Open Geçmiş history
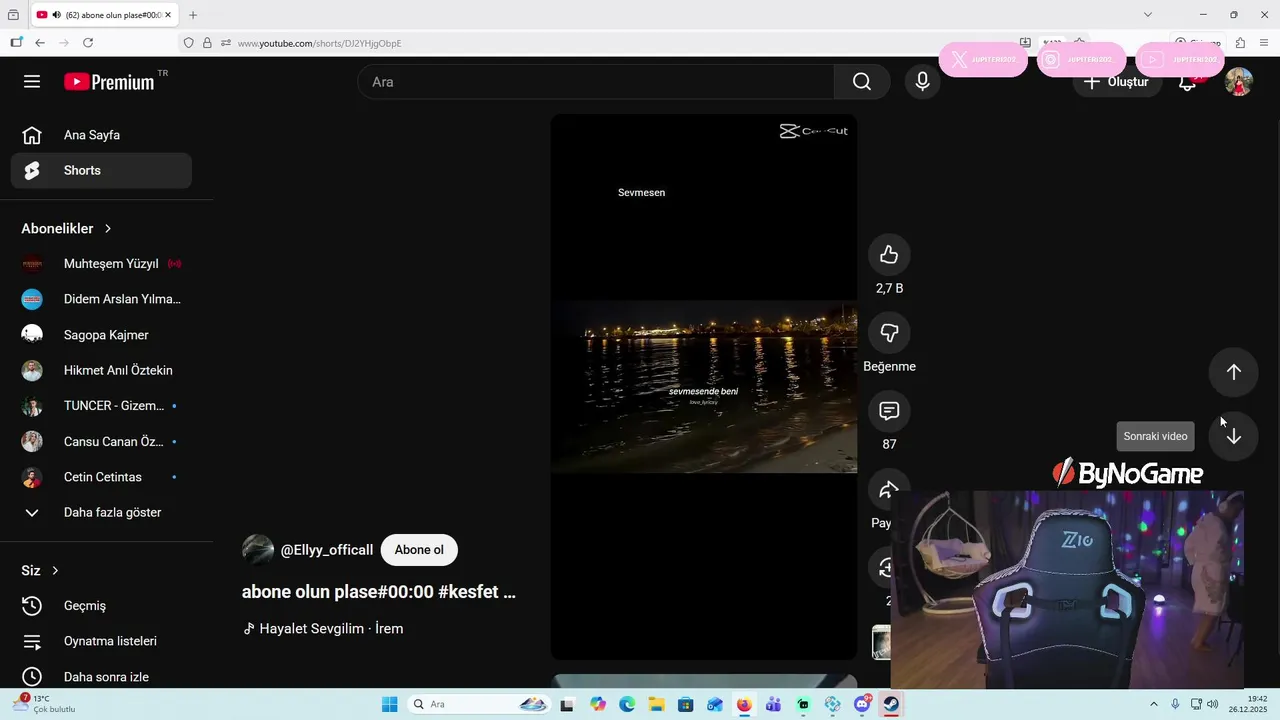Image resolution: width=1280 pixels, height=720 pixels. 101,606
